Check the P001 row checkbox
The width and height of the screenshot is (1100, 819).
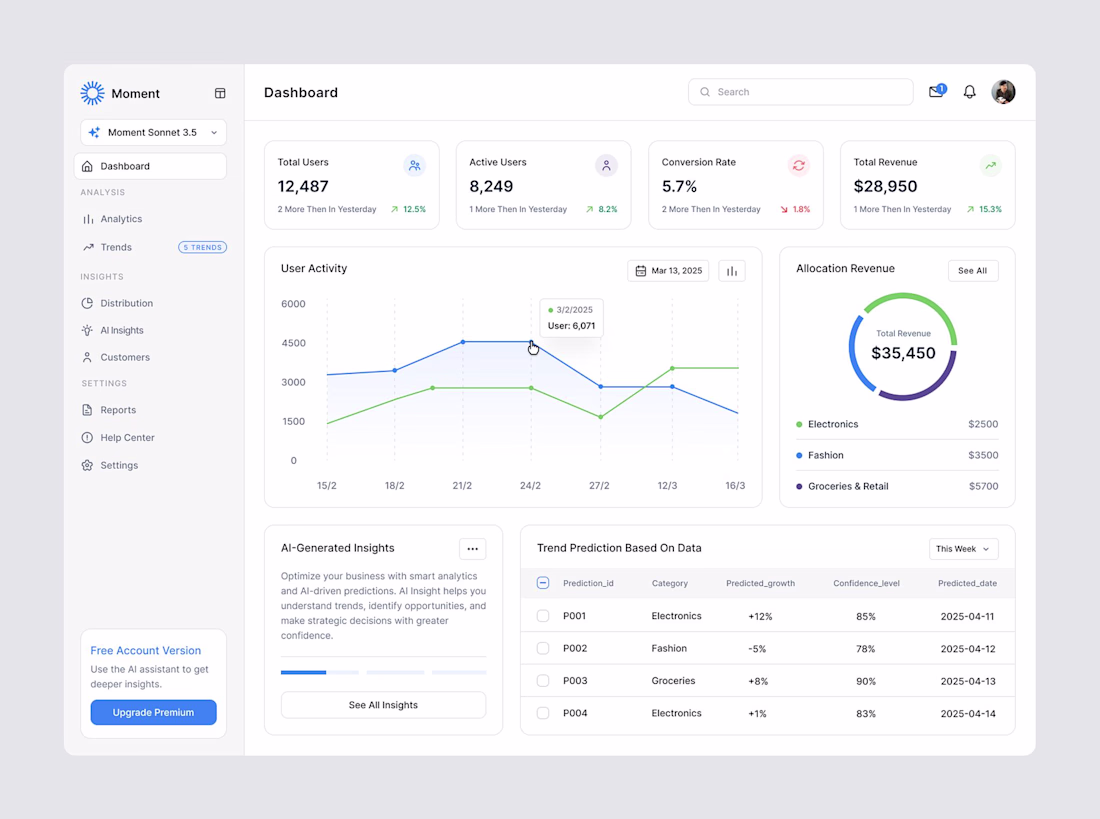coord(543,615)
